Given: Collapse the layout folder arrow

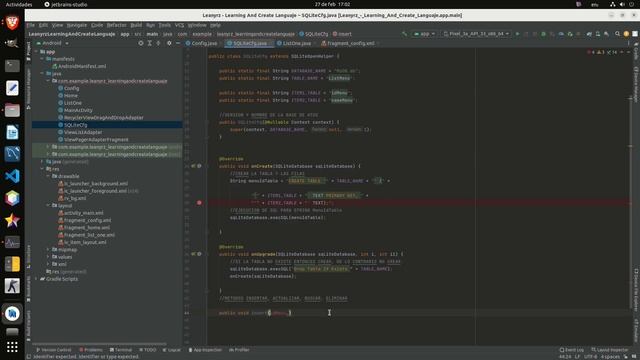Looking at the screenshot, I should 48,206.
